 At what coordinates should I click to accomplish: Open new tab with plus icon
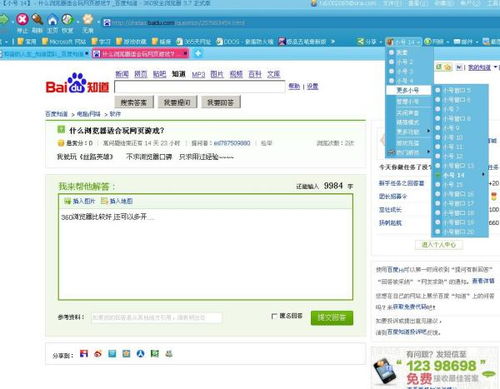pyautogui.click(x=198, y=53)
